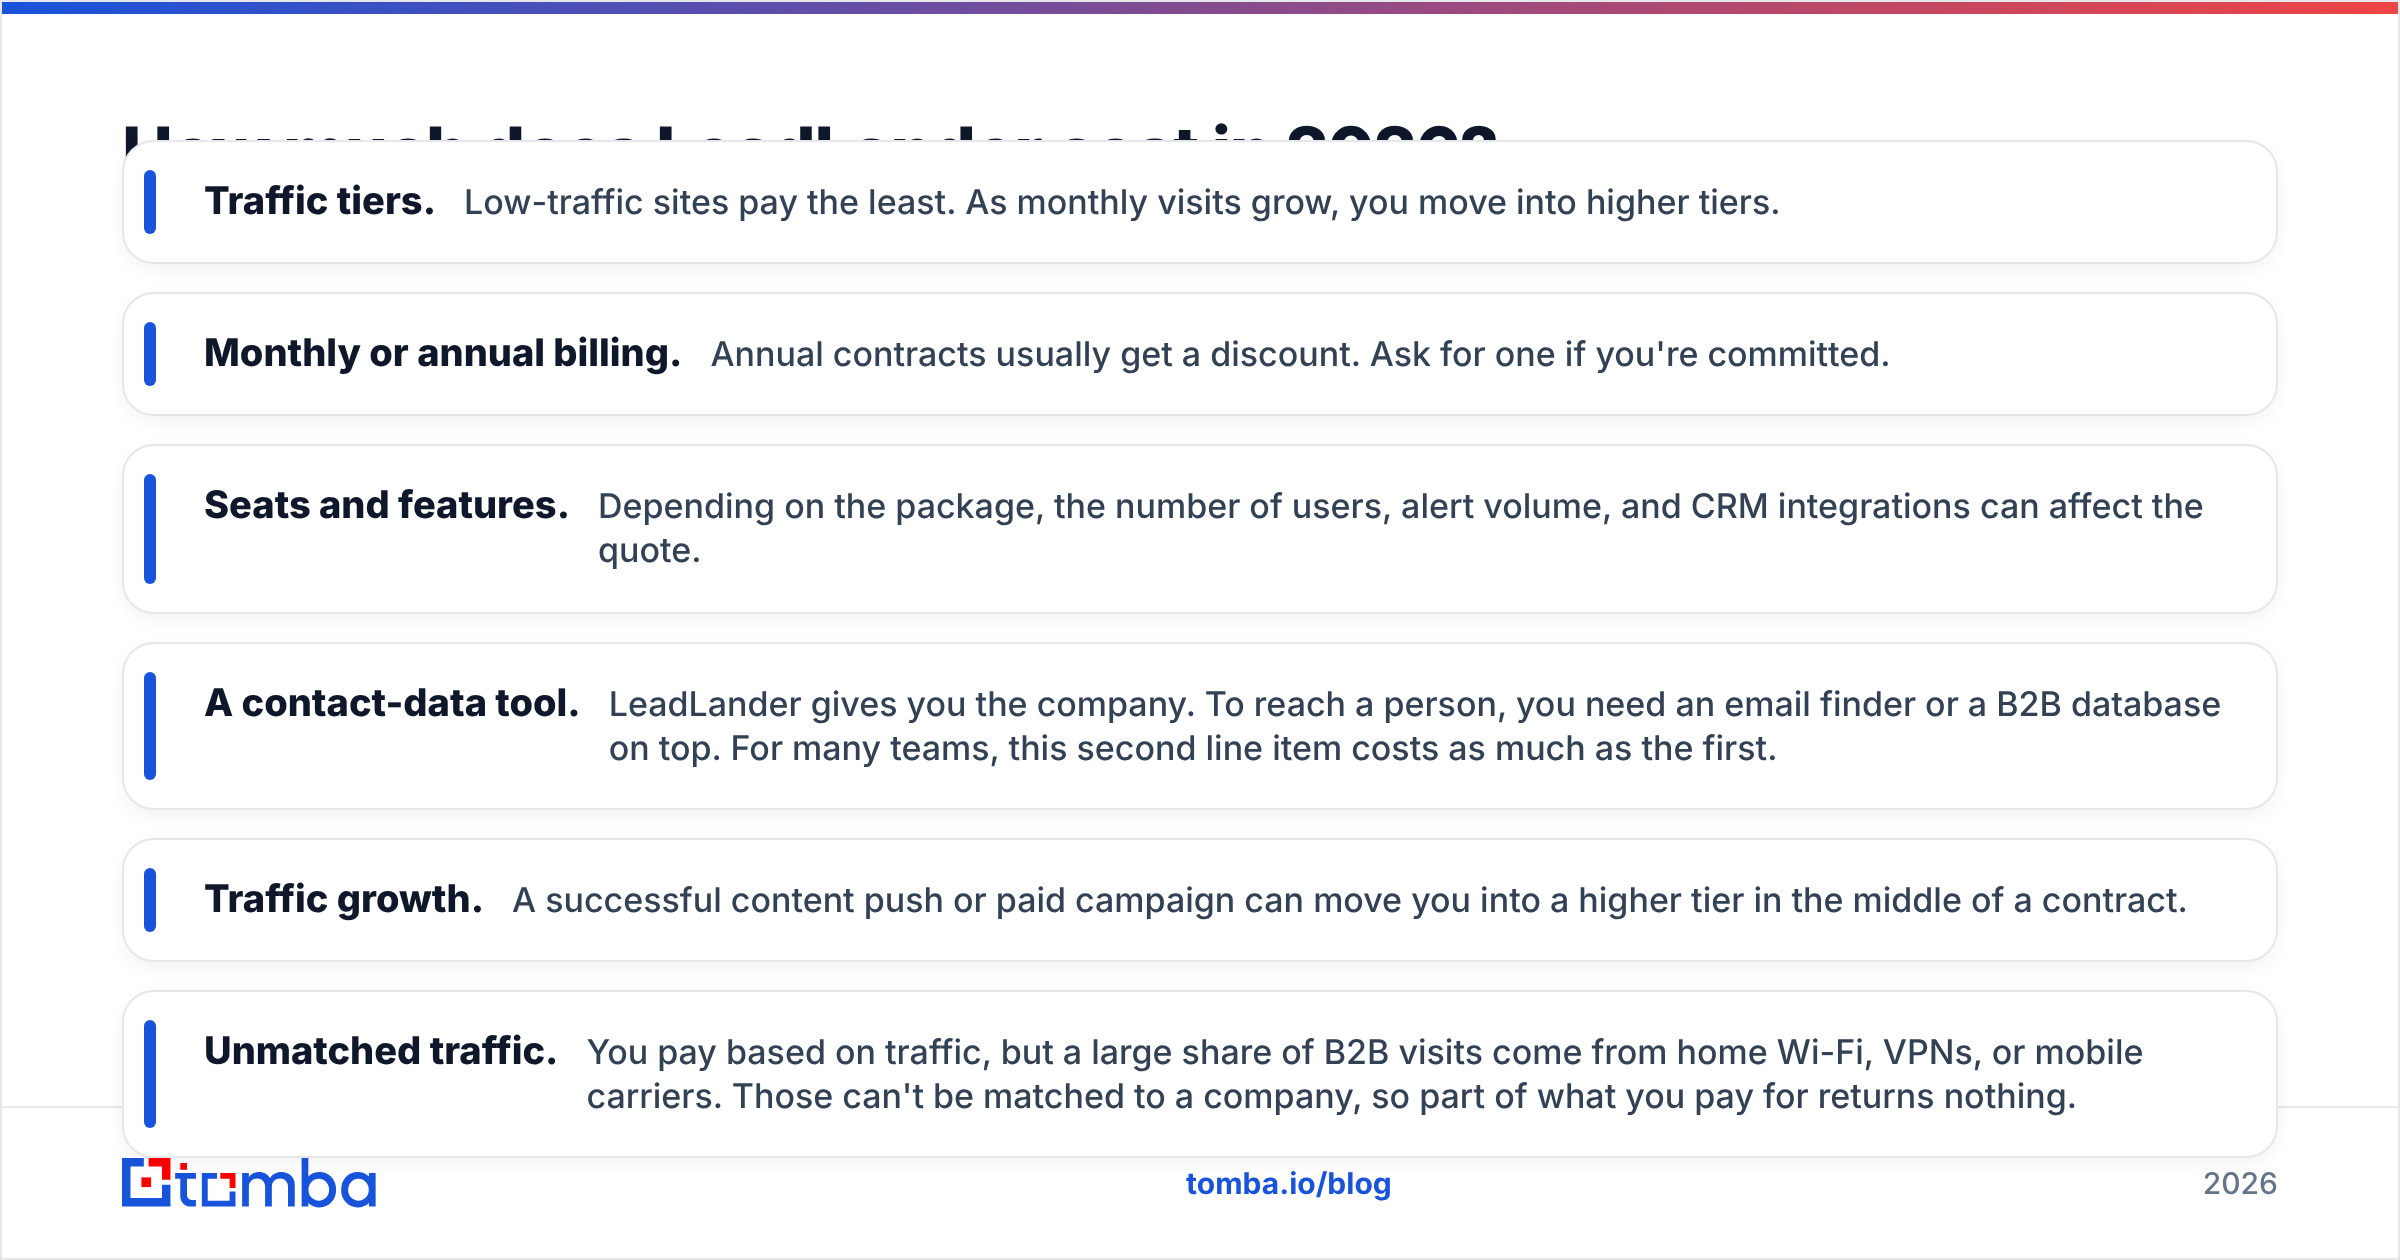Click the A contact-data tool heading
The width and height of the screenshot is (2400, 1260).
click(x=392, y=703)
